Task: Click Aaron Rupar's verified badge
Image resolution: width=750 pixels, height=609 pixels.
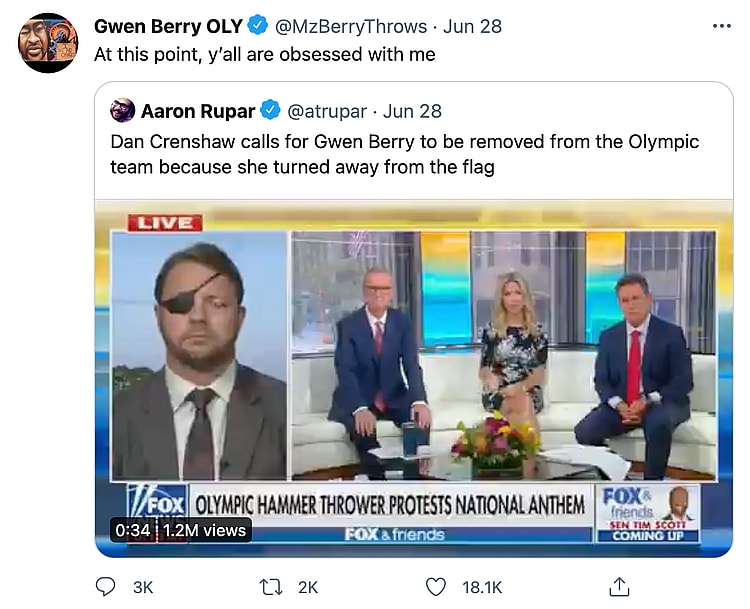Action: tap(270, 110)
